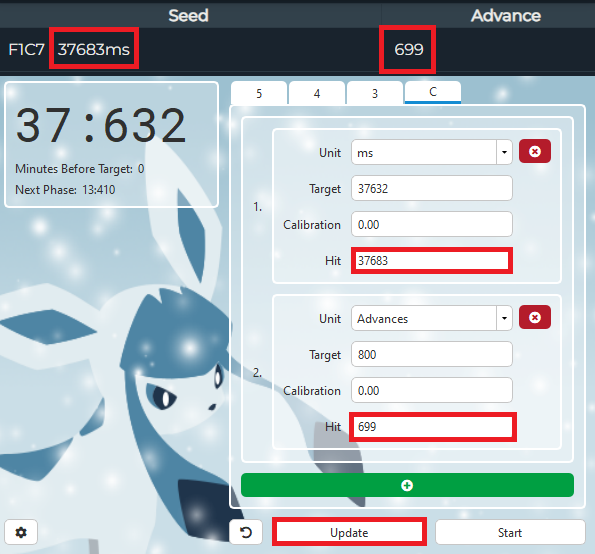Open the Unit dropdown showing ms
This screenshot has height=554, width=595.
click(432, 152)
